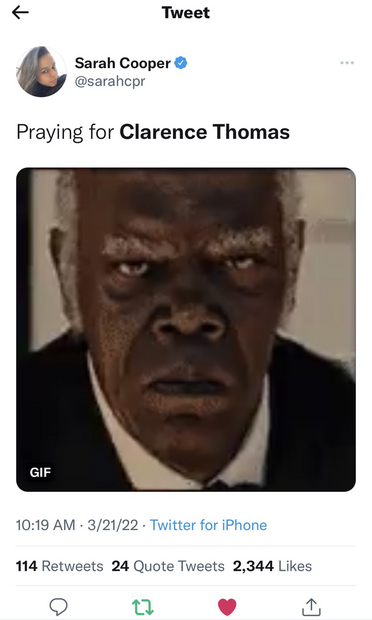This screenshot has height=620, width=372.
Task: Open the three-dots more options menu
Action: [x=347, y=63]
